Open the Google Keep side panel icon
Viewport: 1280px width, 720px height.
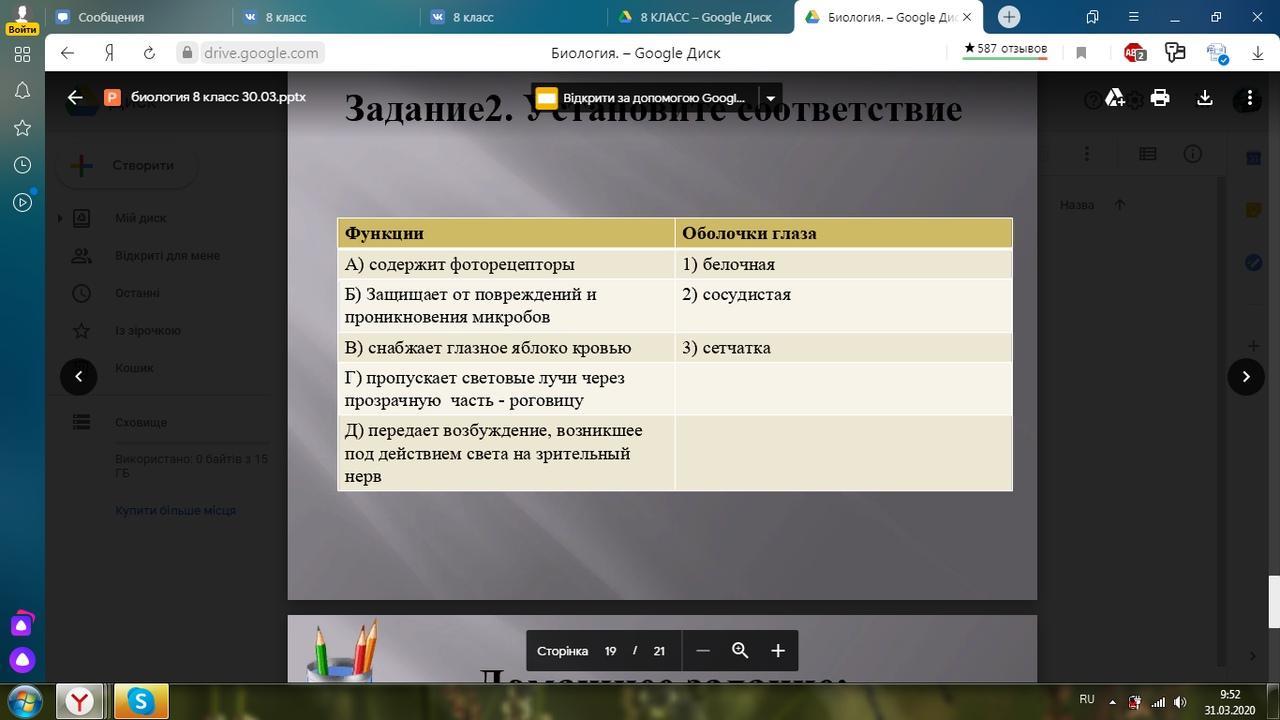pyautogui.click(x=1253, y=210)
